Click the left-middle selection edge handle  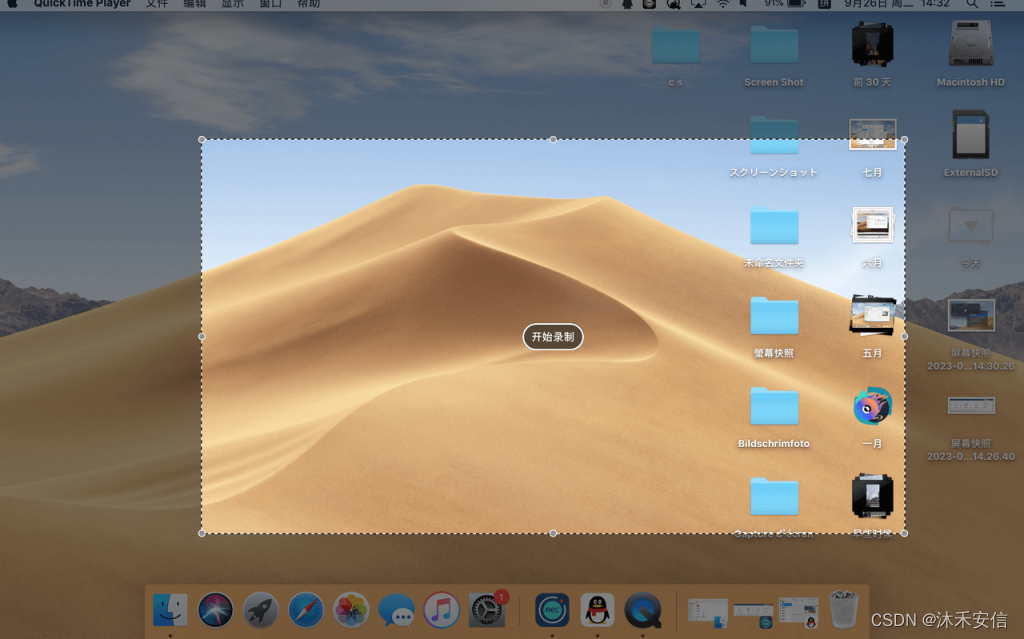point(202,336)
